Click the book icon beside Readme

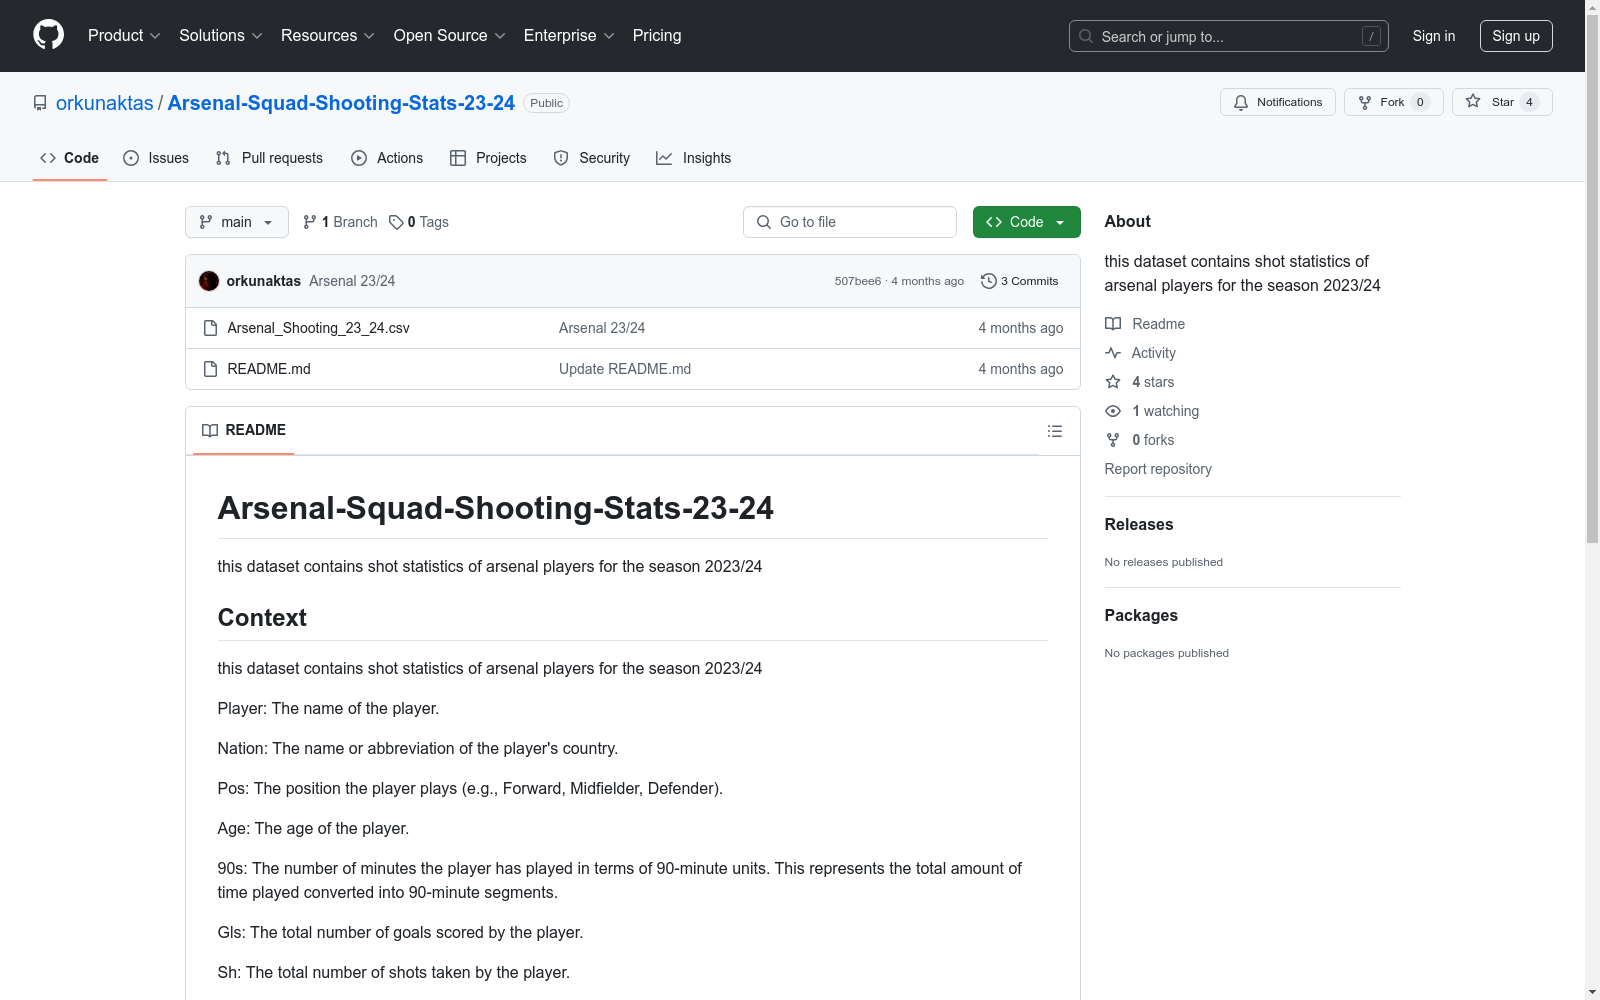pyautogui.click(x=1113, y=324)
